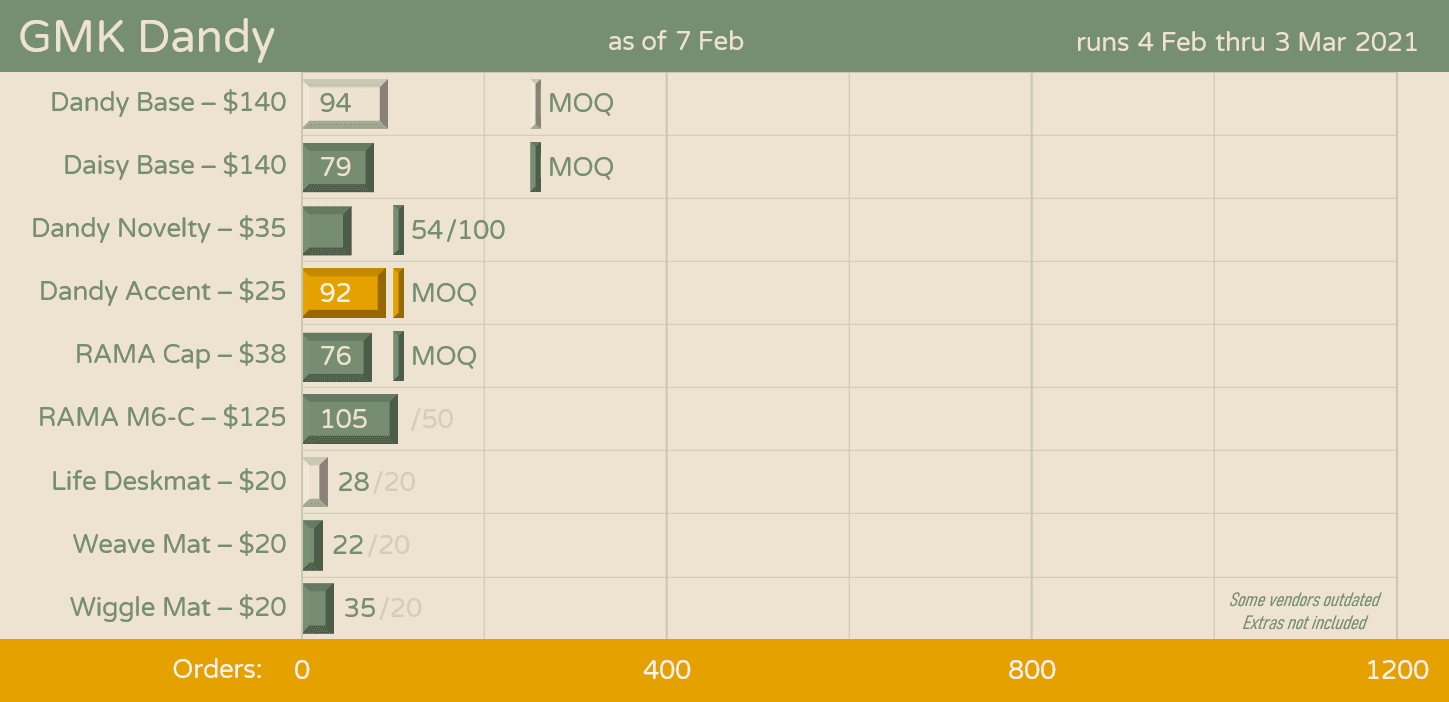Click the RAMA M6-C bar showing 105
This screenshot has width=1449, height=702.
click(349, 418)
